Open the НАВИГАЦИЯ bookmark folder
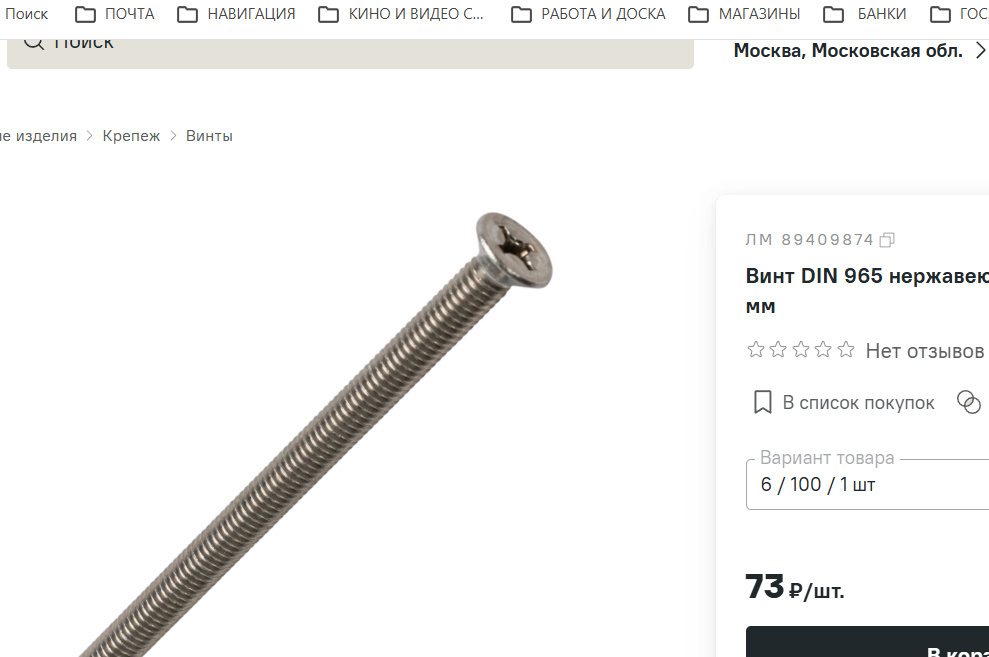The image size is (989, 657). tap(237, 14)
